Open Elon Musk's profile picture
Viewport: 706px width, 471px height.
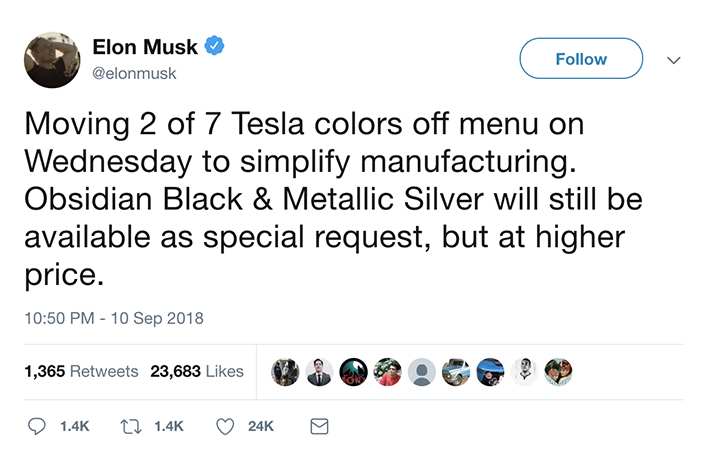coord(52,59)
